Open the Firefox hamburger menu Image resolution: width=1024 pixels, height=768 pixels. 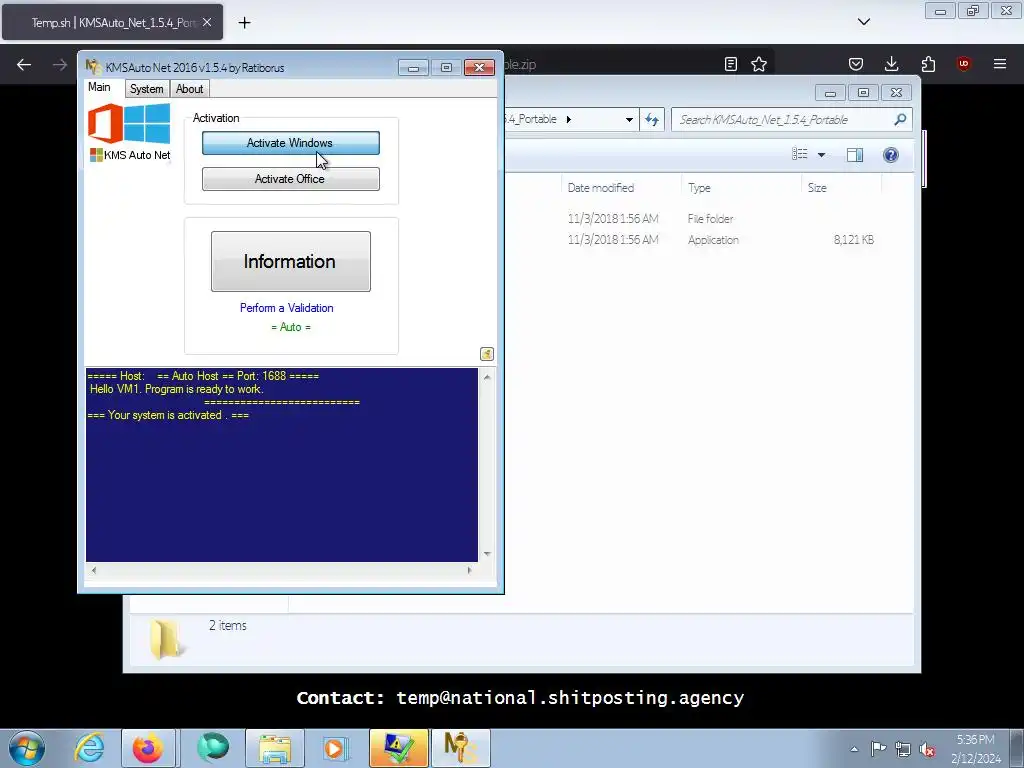coord(1000,64)
